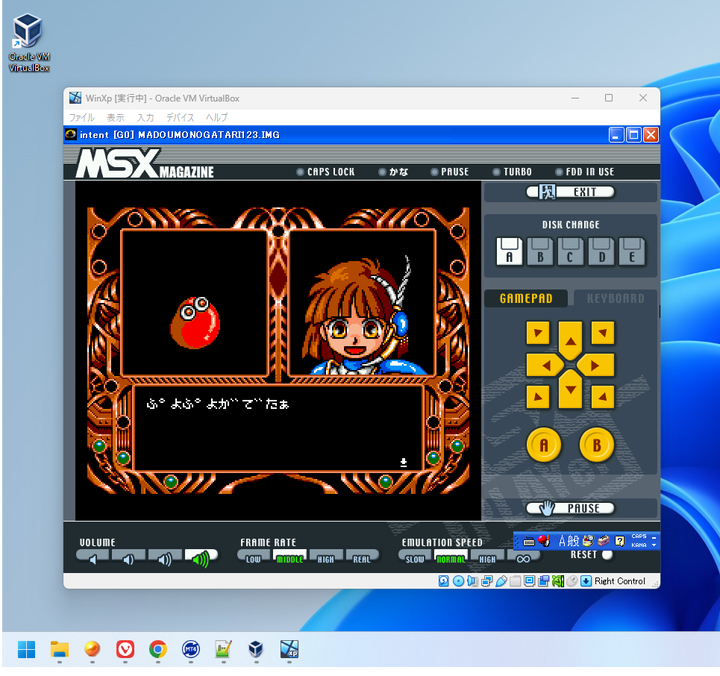Switch to the KEYBOARD tab
The height and width of the screenshot is (676, 720).
615,299
